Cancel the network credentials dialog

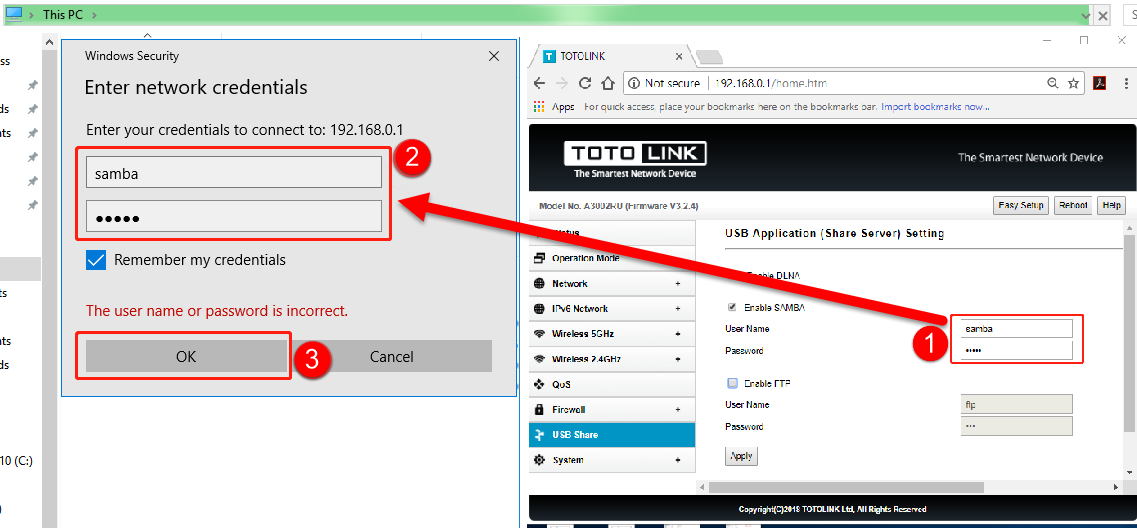pyautogui.click(x=392, y=356)
